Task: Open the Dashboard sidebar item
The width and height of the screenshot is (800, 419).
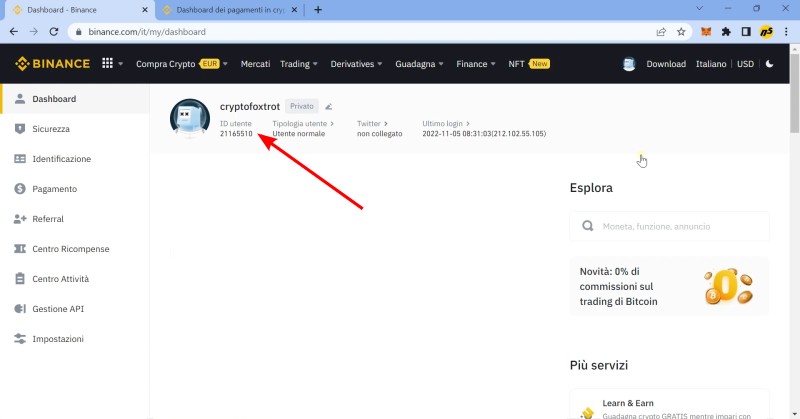Action: tap(75, 99)
